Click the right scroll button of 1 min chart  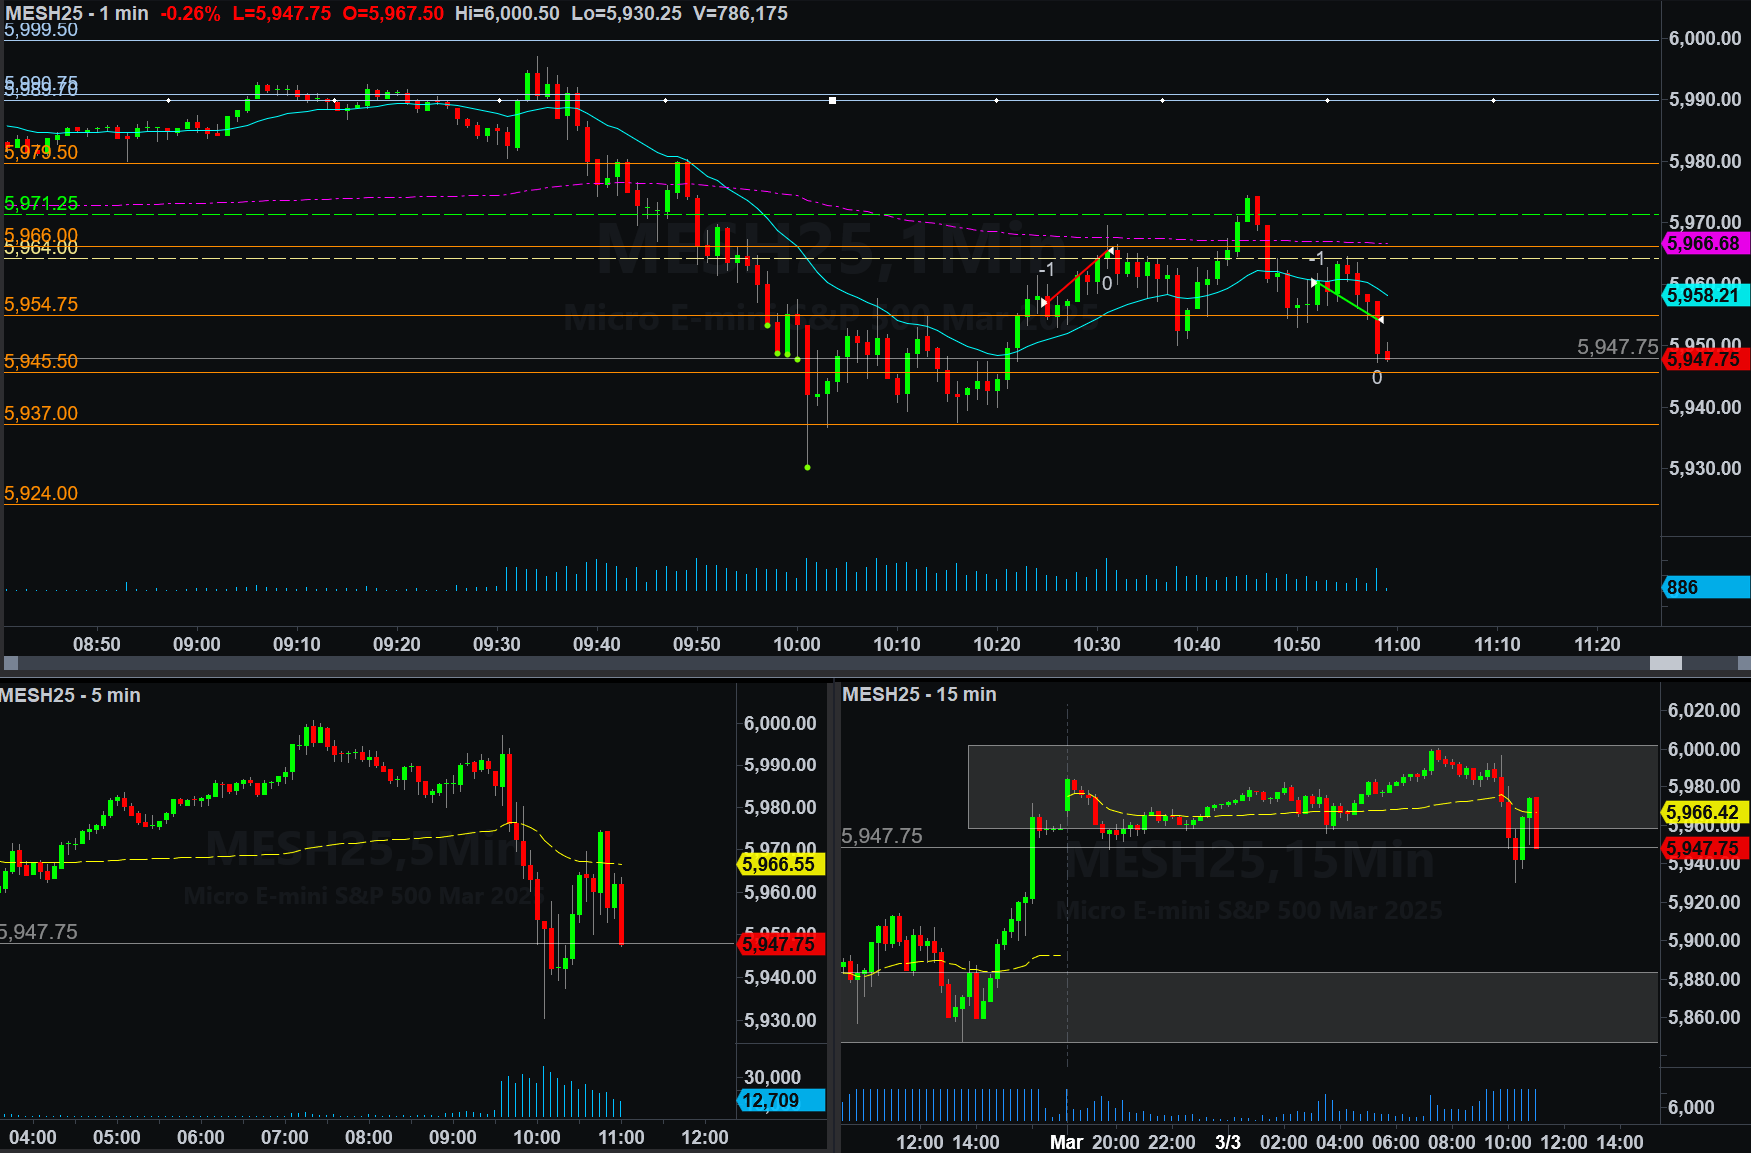point(1744,663)
